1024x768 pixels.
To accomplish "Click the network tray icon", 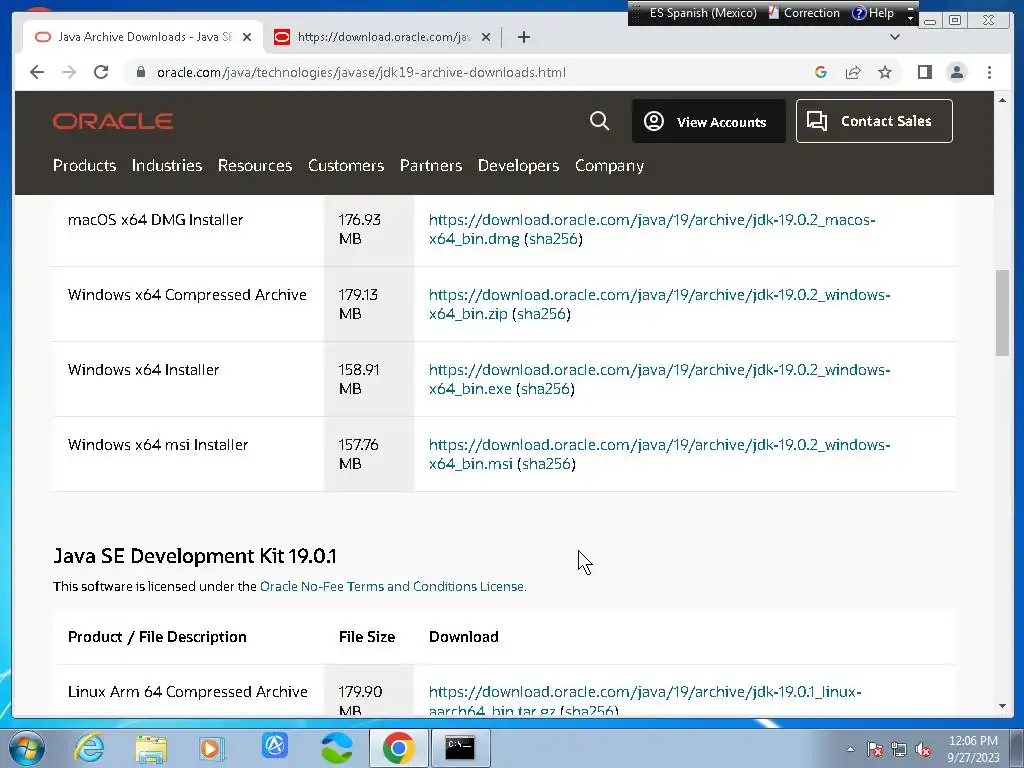I will 899,750.
